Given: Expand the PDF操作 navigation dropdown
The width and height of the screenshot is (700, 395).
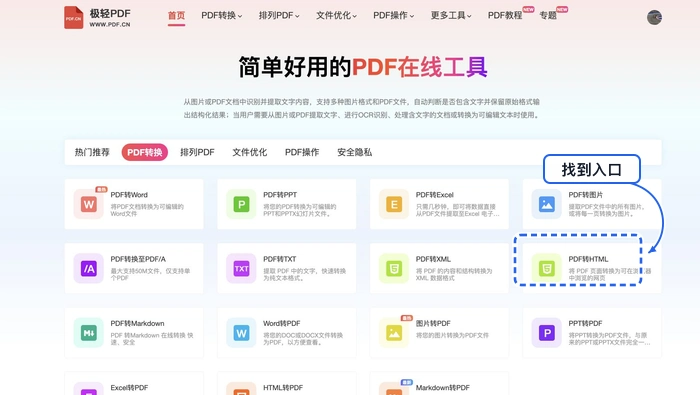Looking at the screenshot, I should [393, 15].
